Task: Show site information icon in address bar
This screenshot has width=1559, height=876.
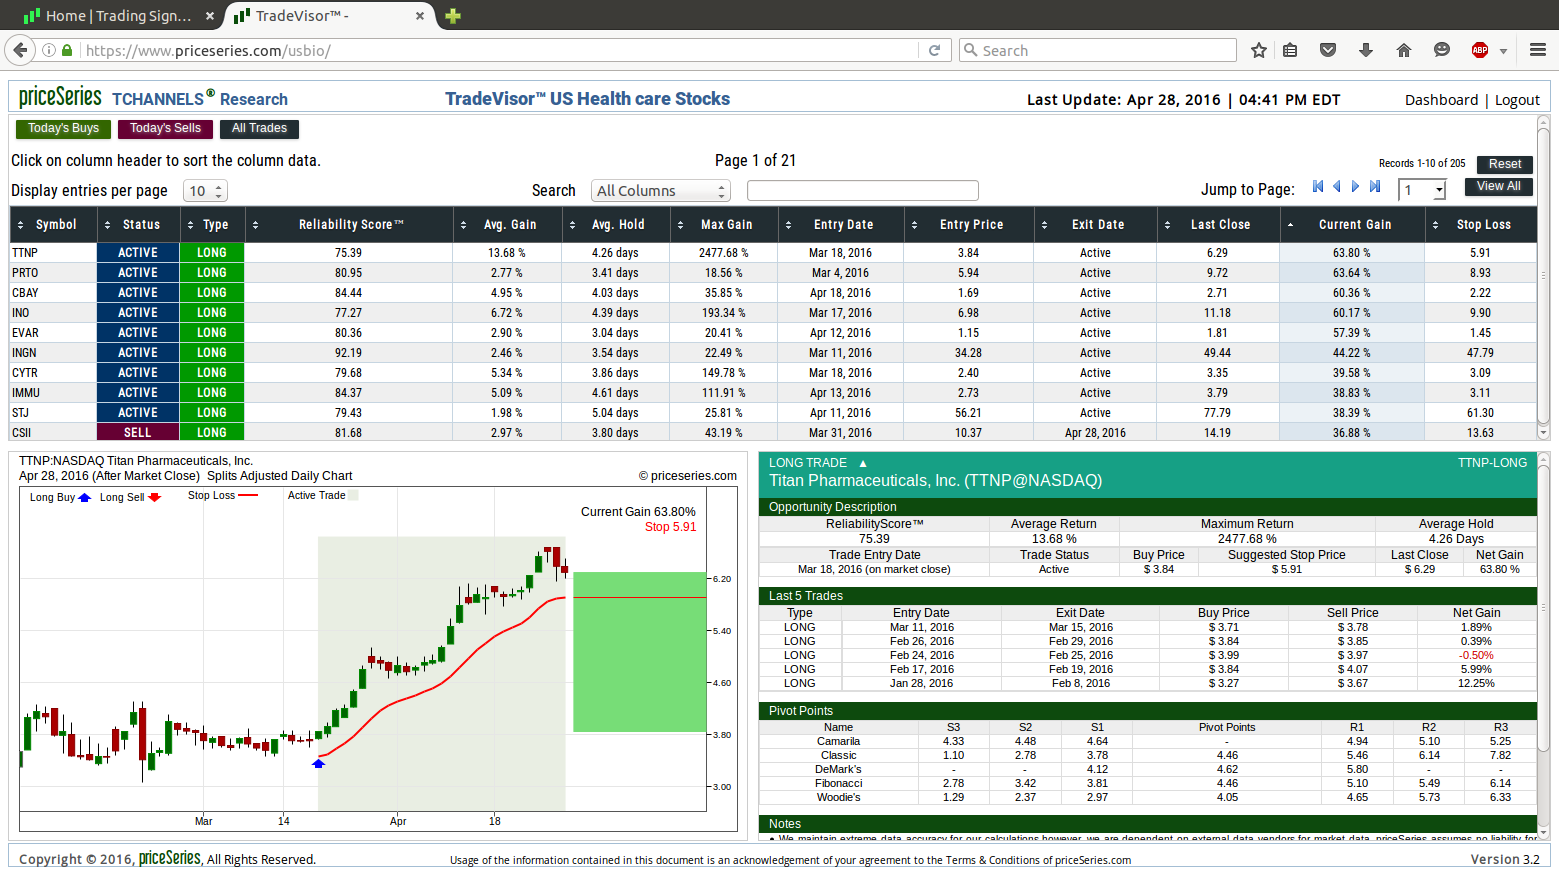Action: 48,50
